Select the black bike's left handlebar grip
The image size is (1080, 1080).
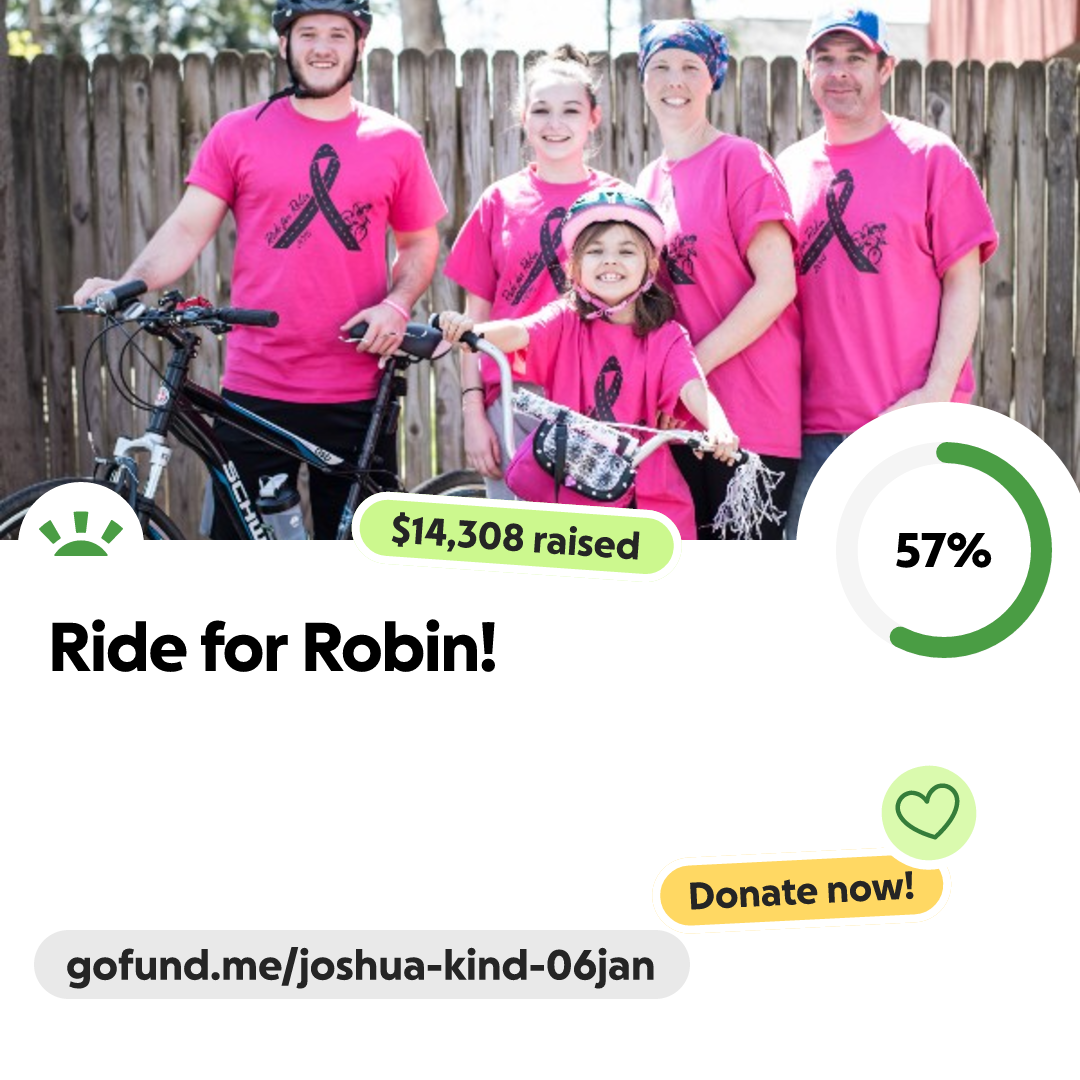point(121,294)
